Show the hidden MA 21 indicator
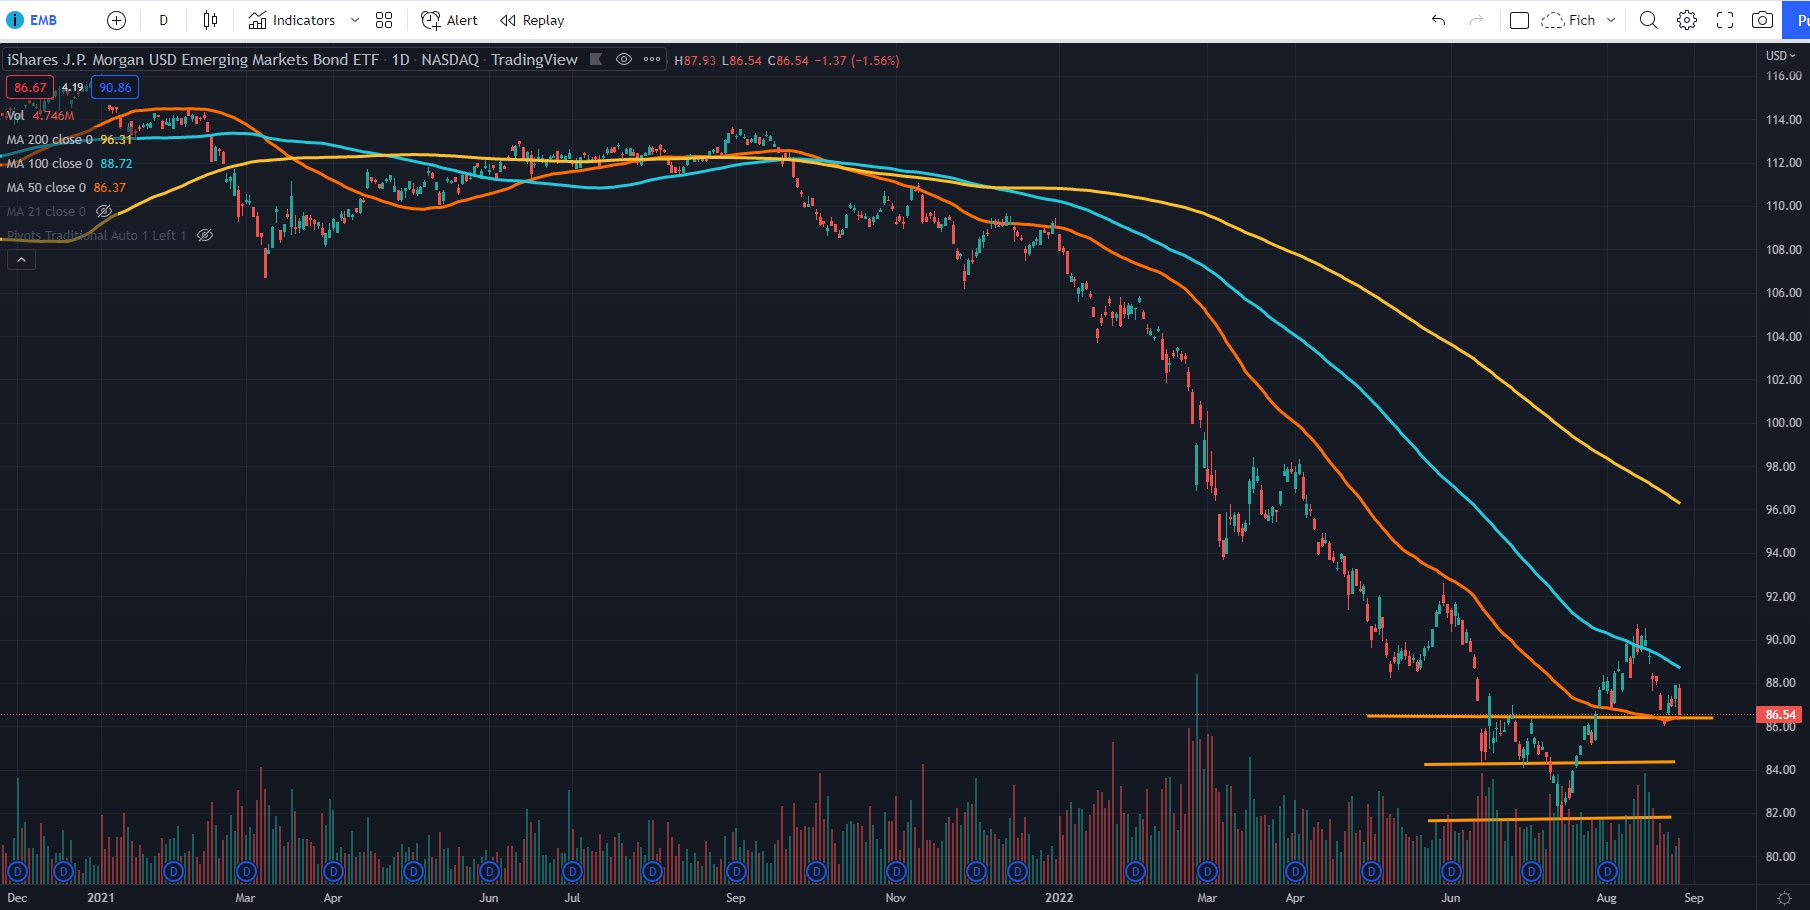 tap(104, 212)
